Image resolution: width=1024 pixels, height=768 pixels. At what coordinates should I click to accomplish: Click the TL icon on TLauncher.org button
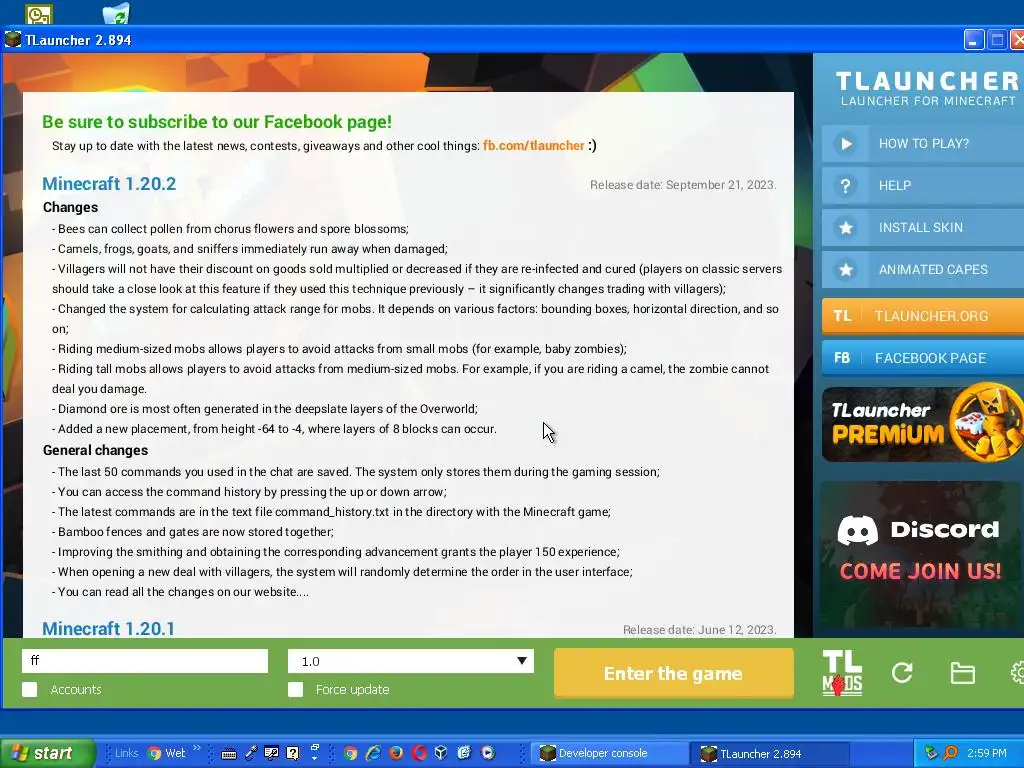click(x=842, y=316)
